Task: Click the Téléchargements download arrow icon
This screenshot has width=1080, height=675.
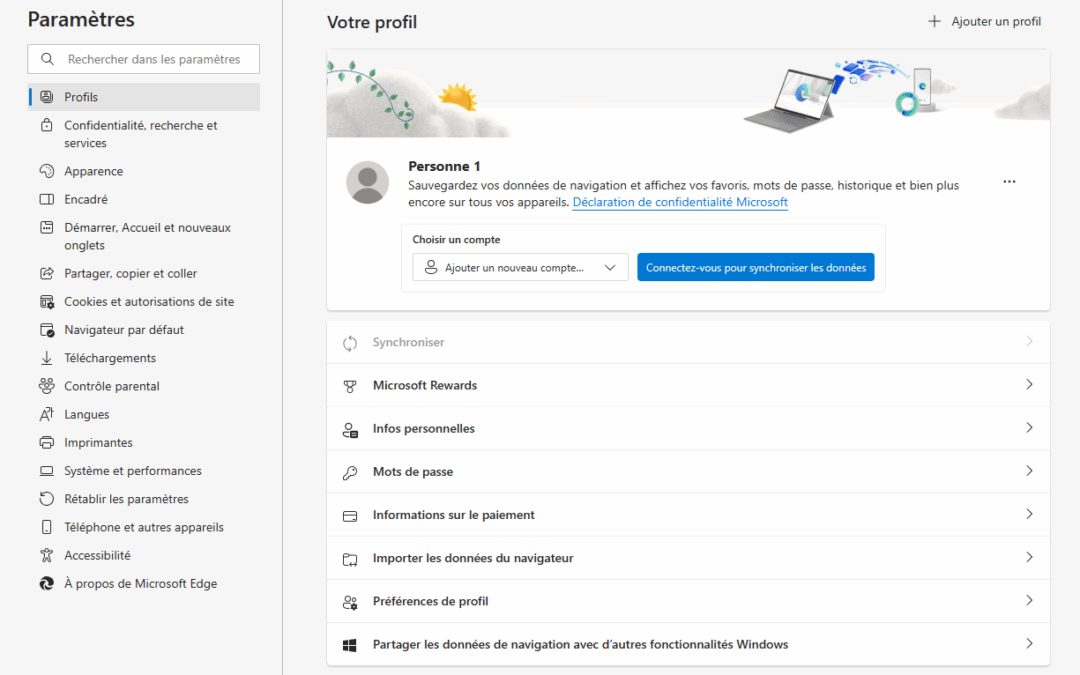Action: (x=46, y=358)
